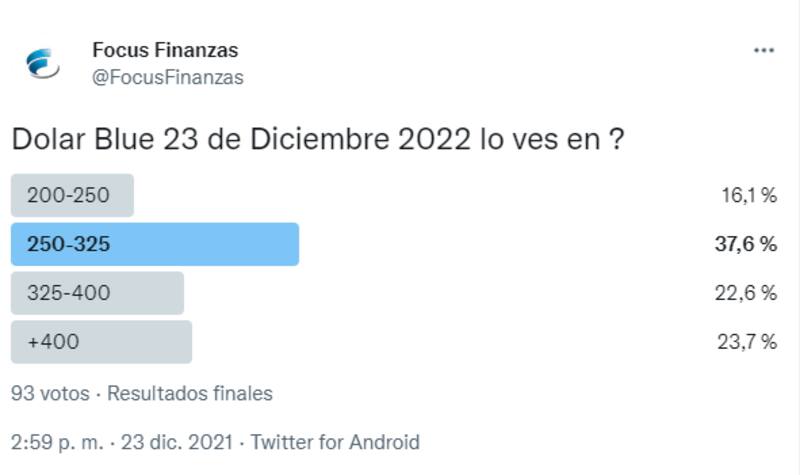
Task: Select the +400 poll option bar
Action: click(x=101, y=342)
